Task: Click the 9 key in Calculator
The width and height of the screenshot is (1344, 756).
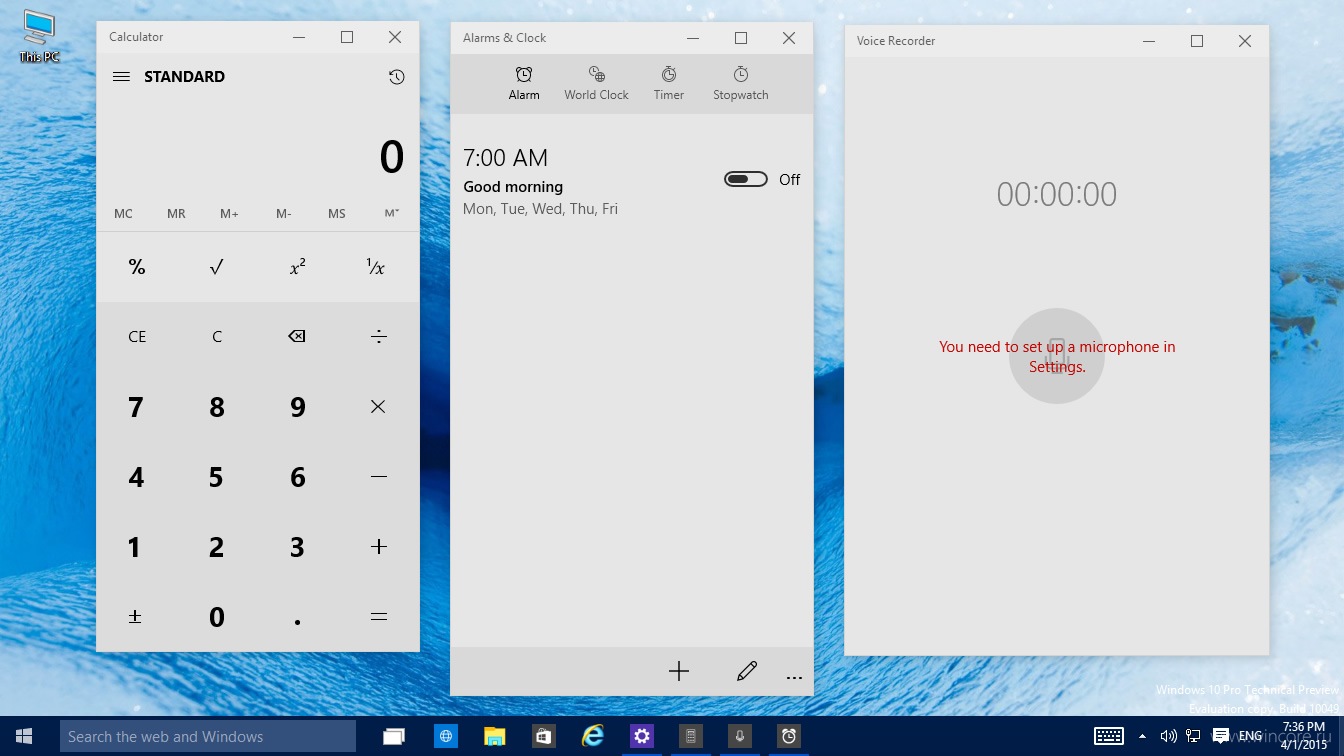Action: pyautogui.click(x=297, y=407)
